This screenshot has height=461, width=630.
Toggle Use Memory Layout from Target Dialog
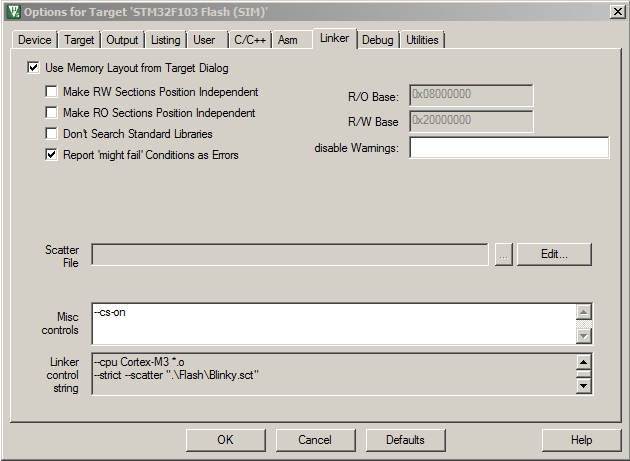[34, 69]
